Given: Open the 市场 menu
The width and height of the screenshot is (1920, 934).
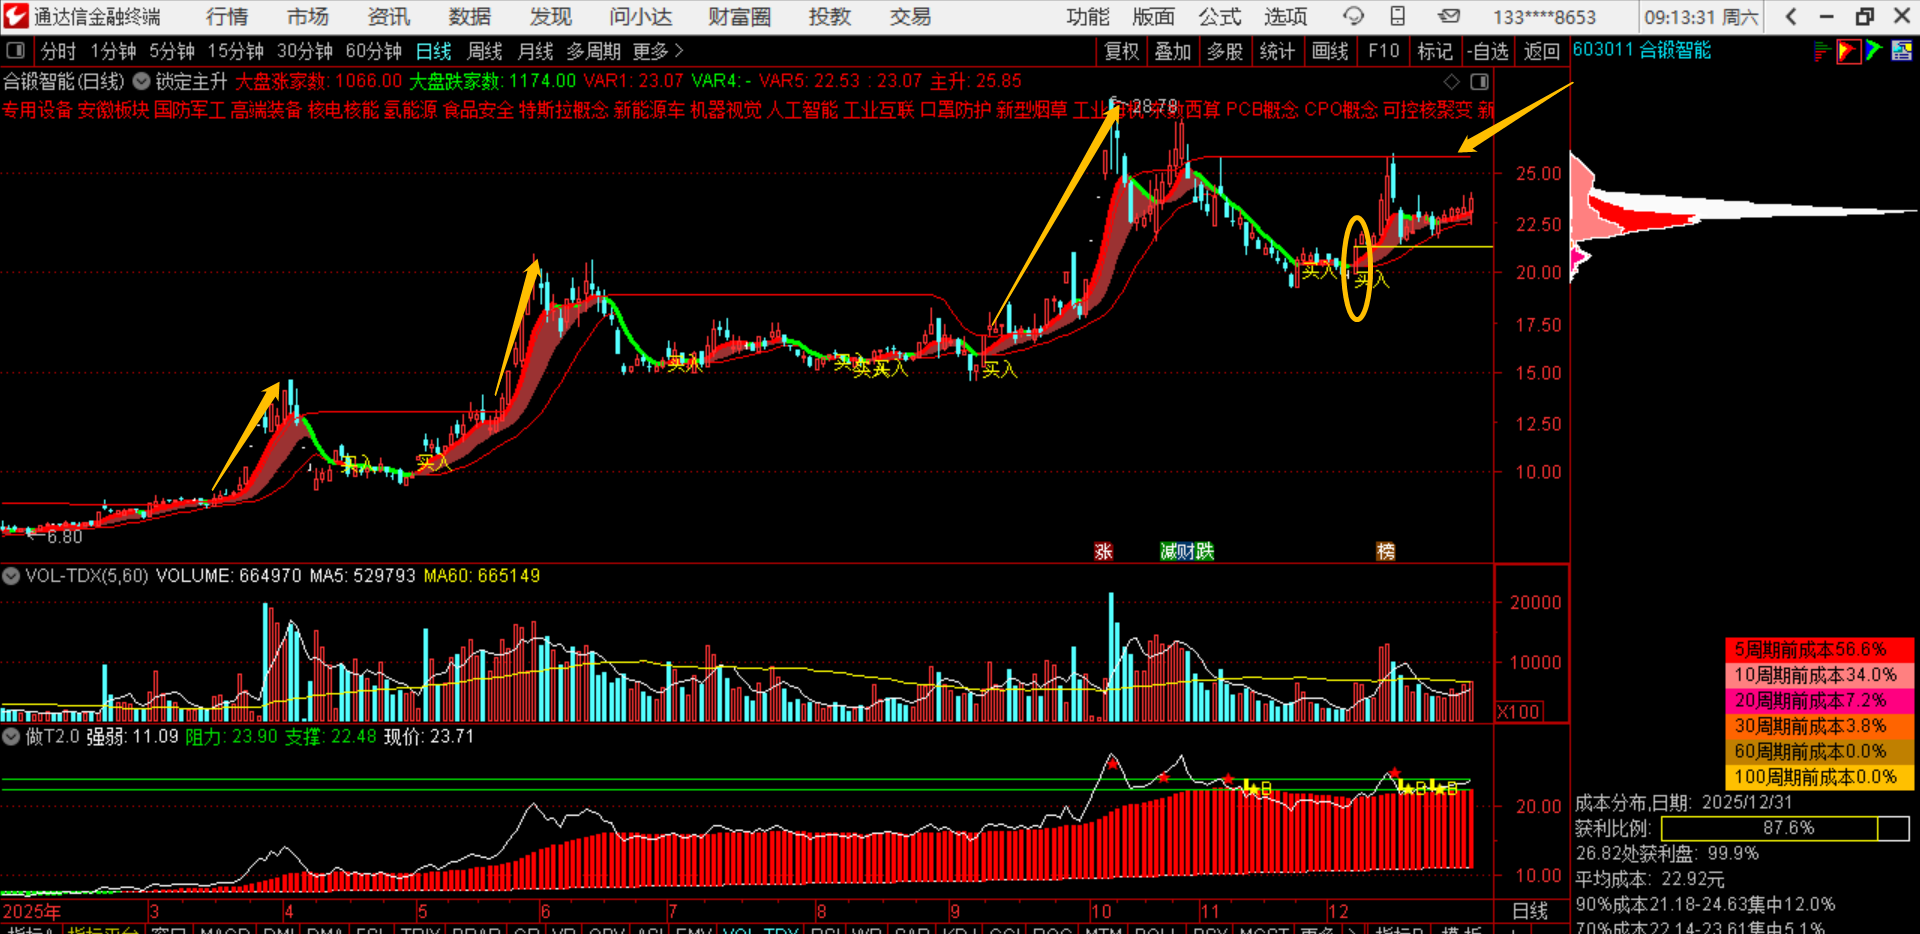Looking at the screenshot, I should click(308, 16).
